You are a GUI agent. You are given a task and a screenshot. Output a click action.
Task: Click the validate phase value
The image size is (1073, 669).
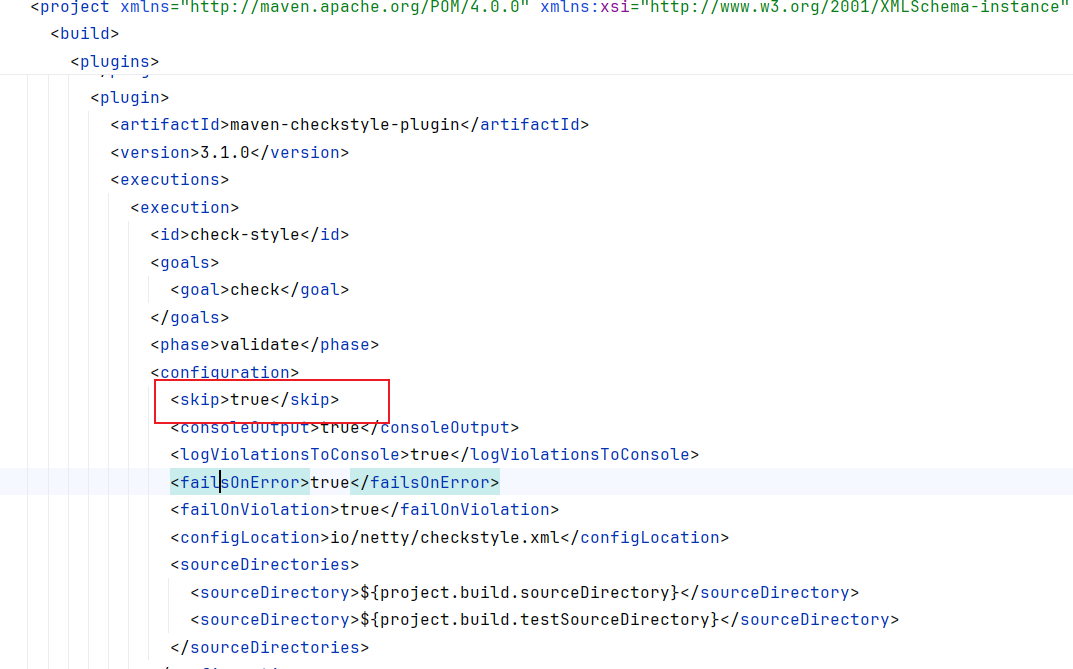(x=259, y=345)
